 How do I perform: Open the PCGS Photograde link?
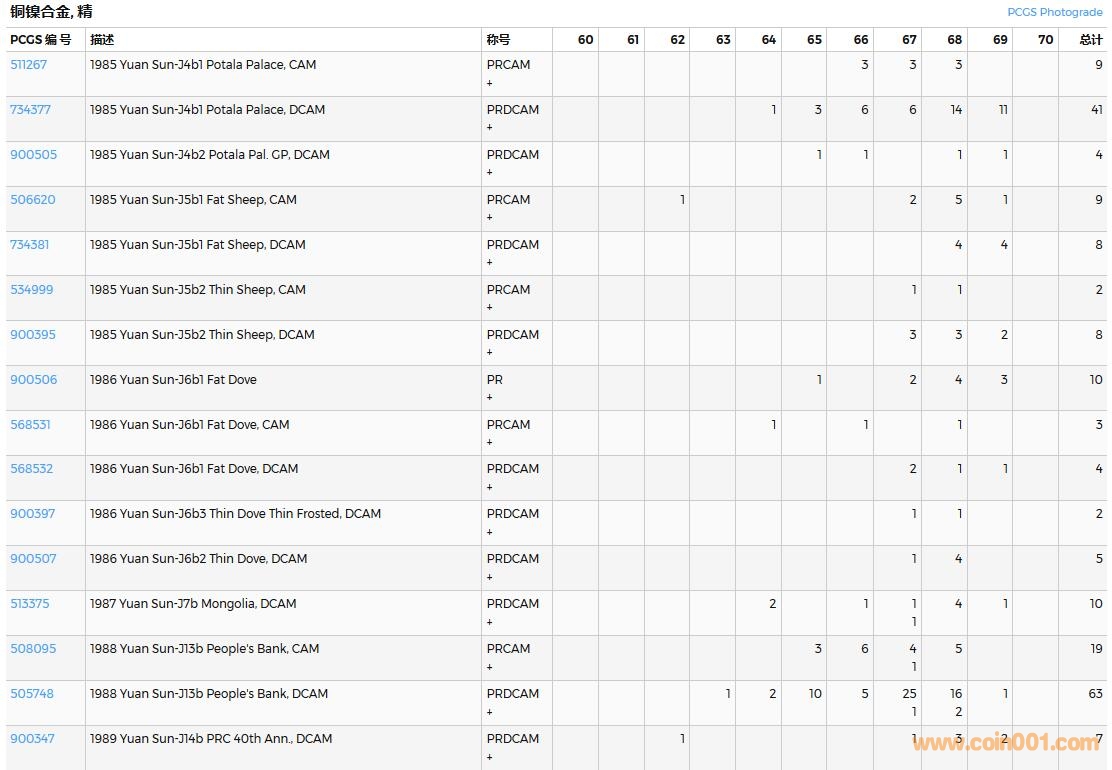[1054, 12]
